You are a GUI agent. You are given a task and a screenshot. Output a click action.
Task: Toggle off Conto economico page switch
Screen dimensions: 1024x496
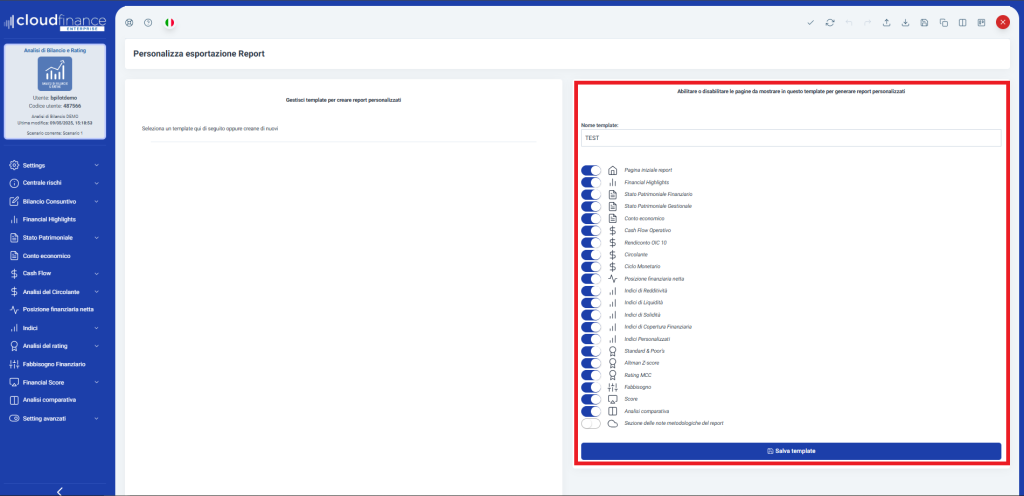(591, 219)
